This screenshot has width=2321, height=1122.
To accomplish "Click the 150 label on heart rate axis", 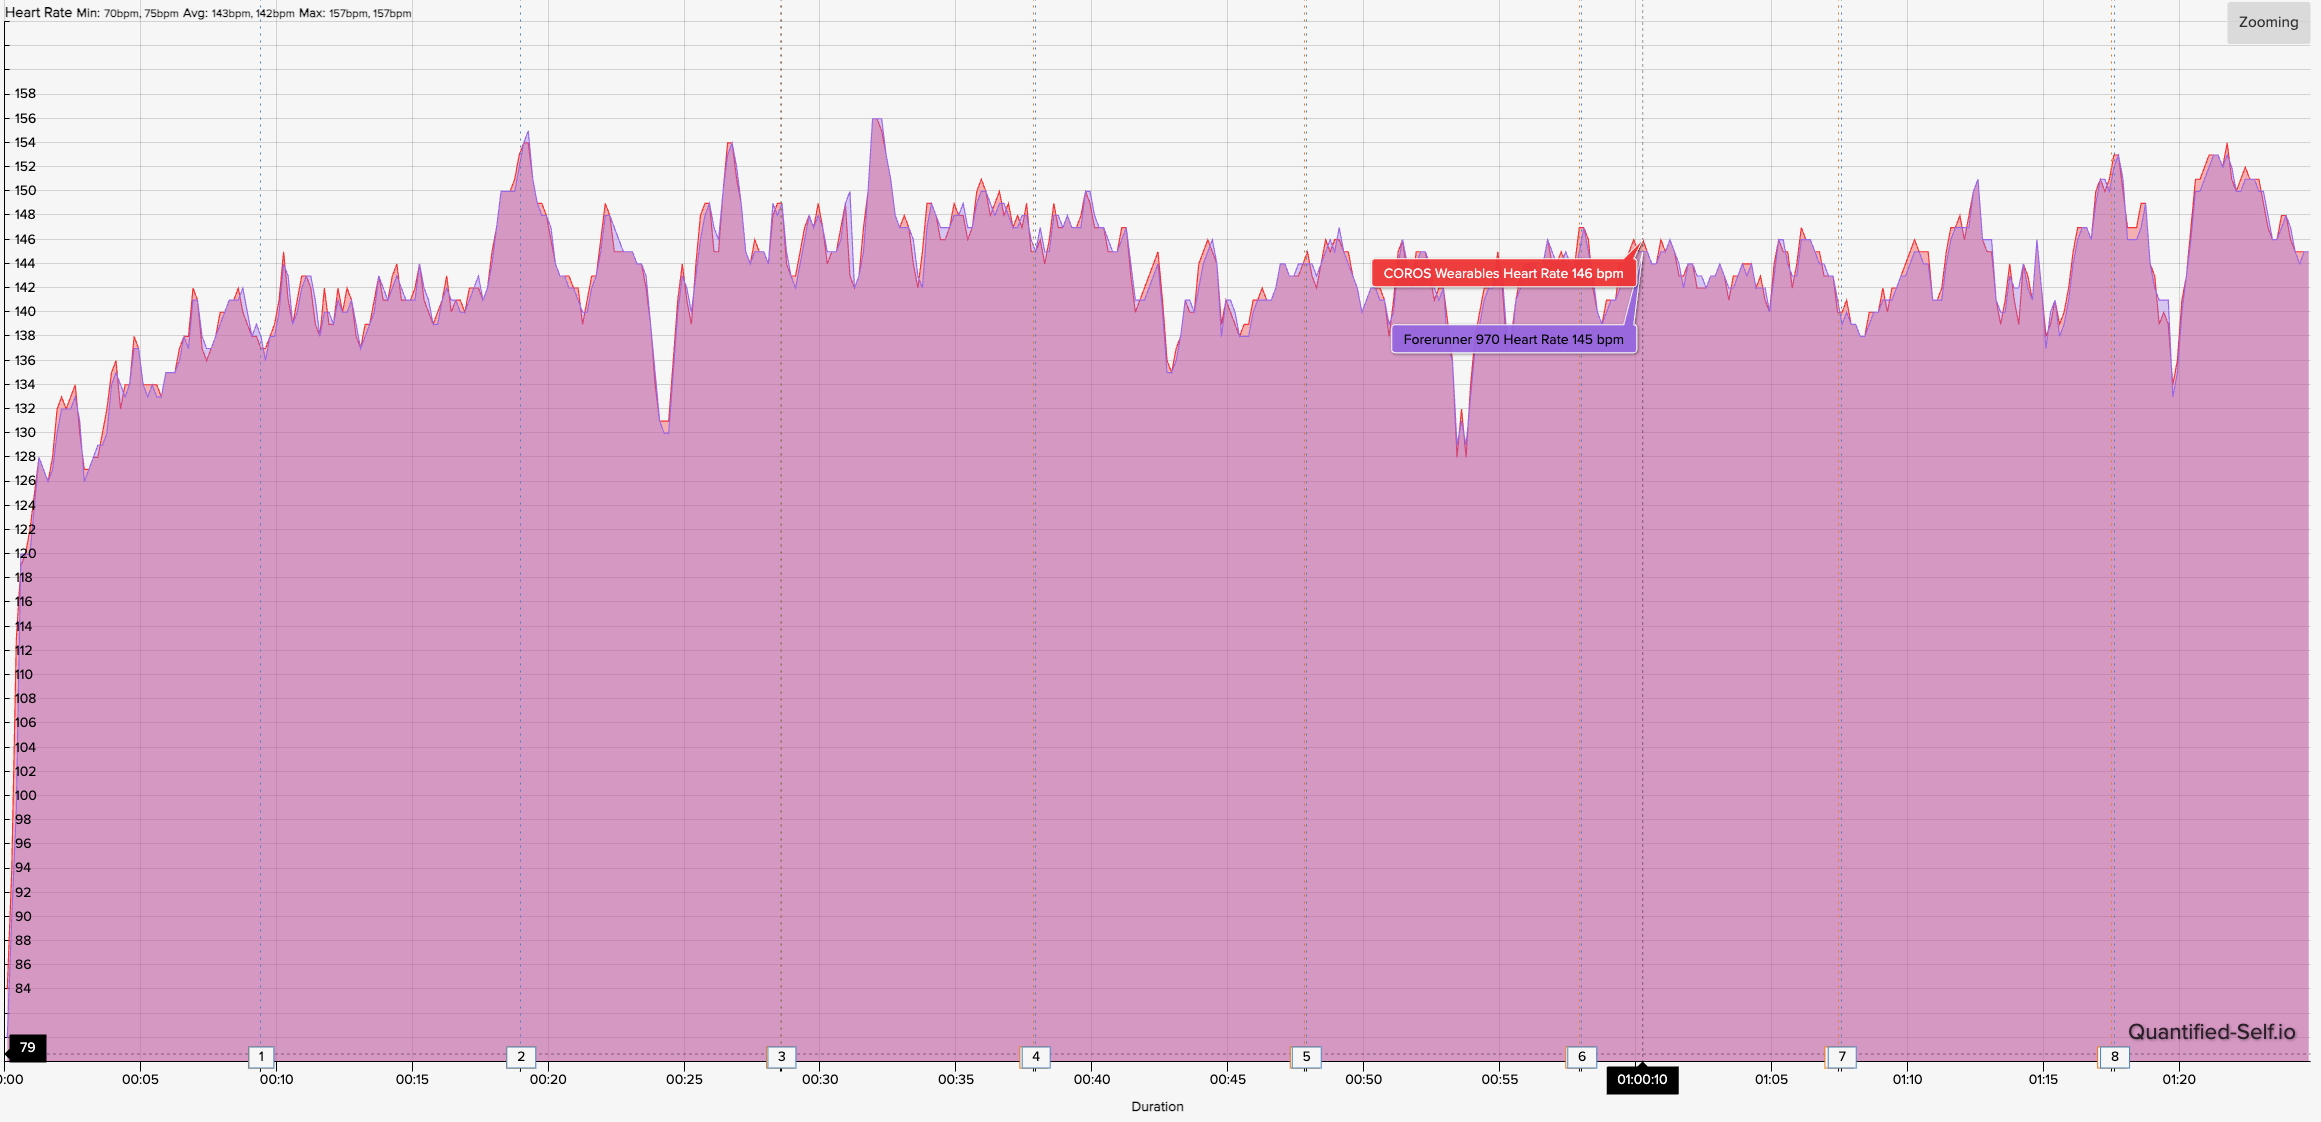I will (25, 190).
